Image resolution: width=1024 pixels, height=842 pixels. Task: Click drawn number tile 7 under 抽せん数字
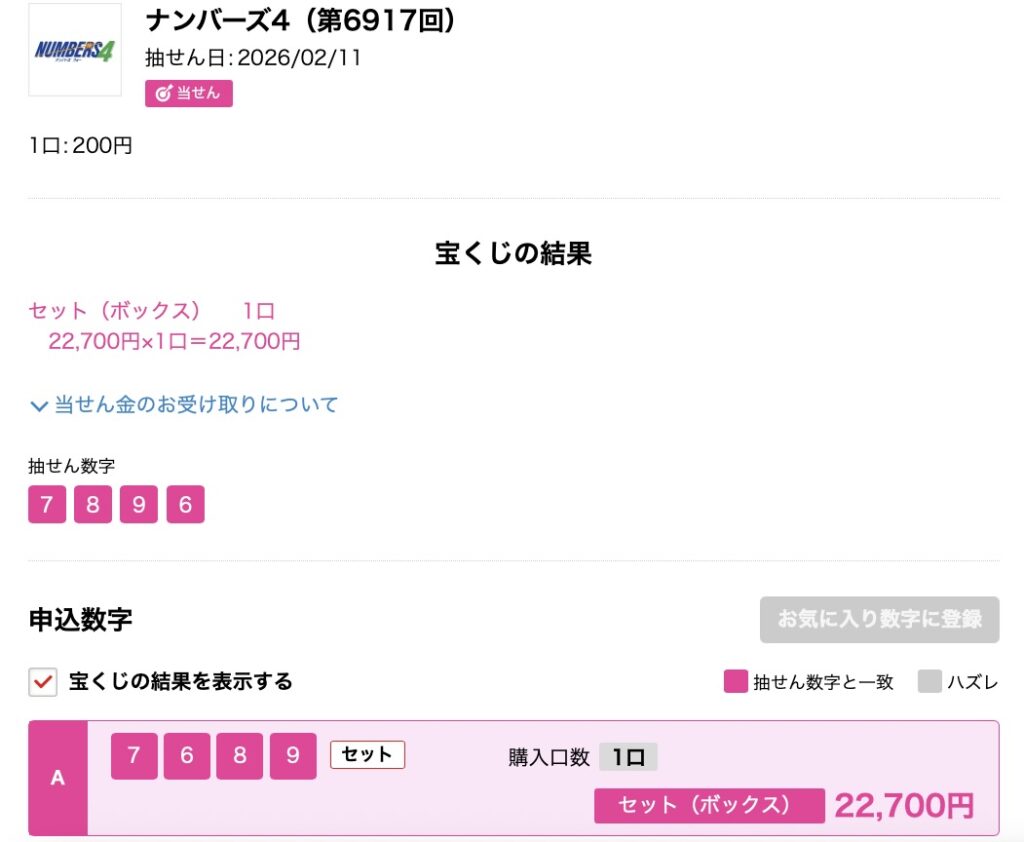(47, 505)
